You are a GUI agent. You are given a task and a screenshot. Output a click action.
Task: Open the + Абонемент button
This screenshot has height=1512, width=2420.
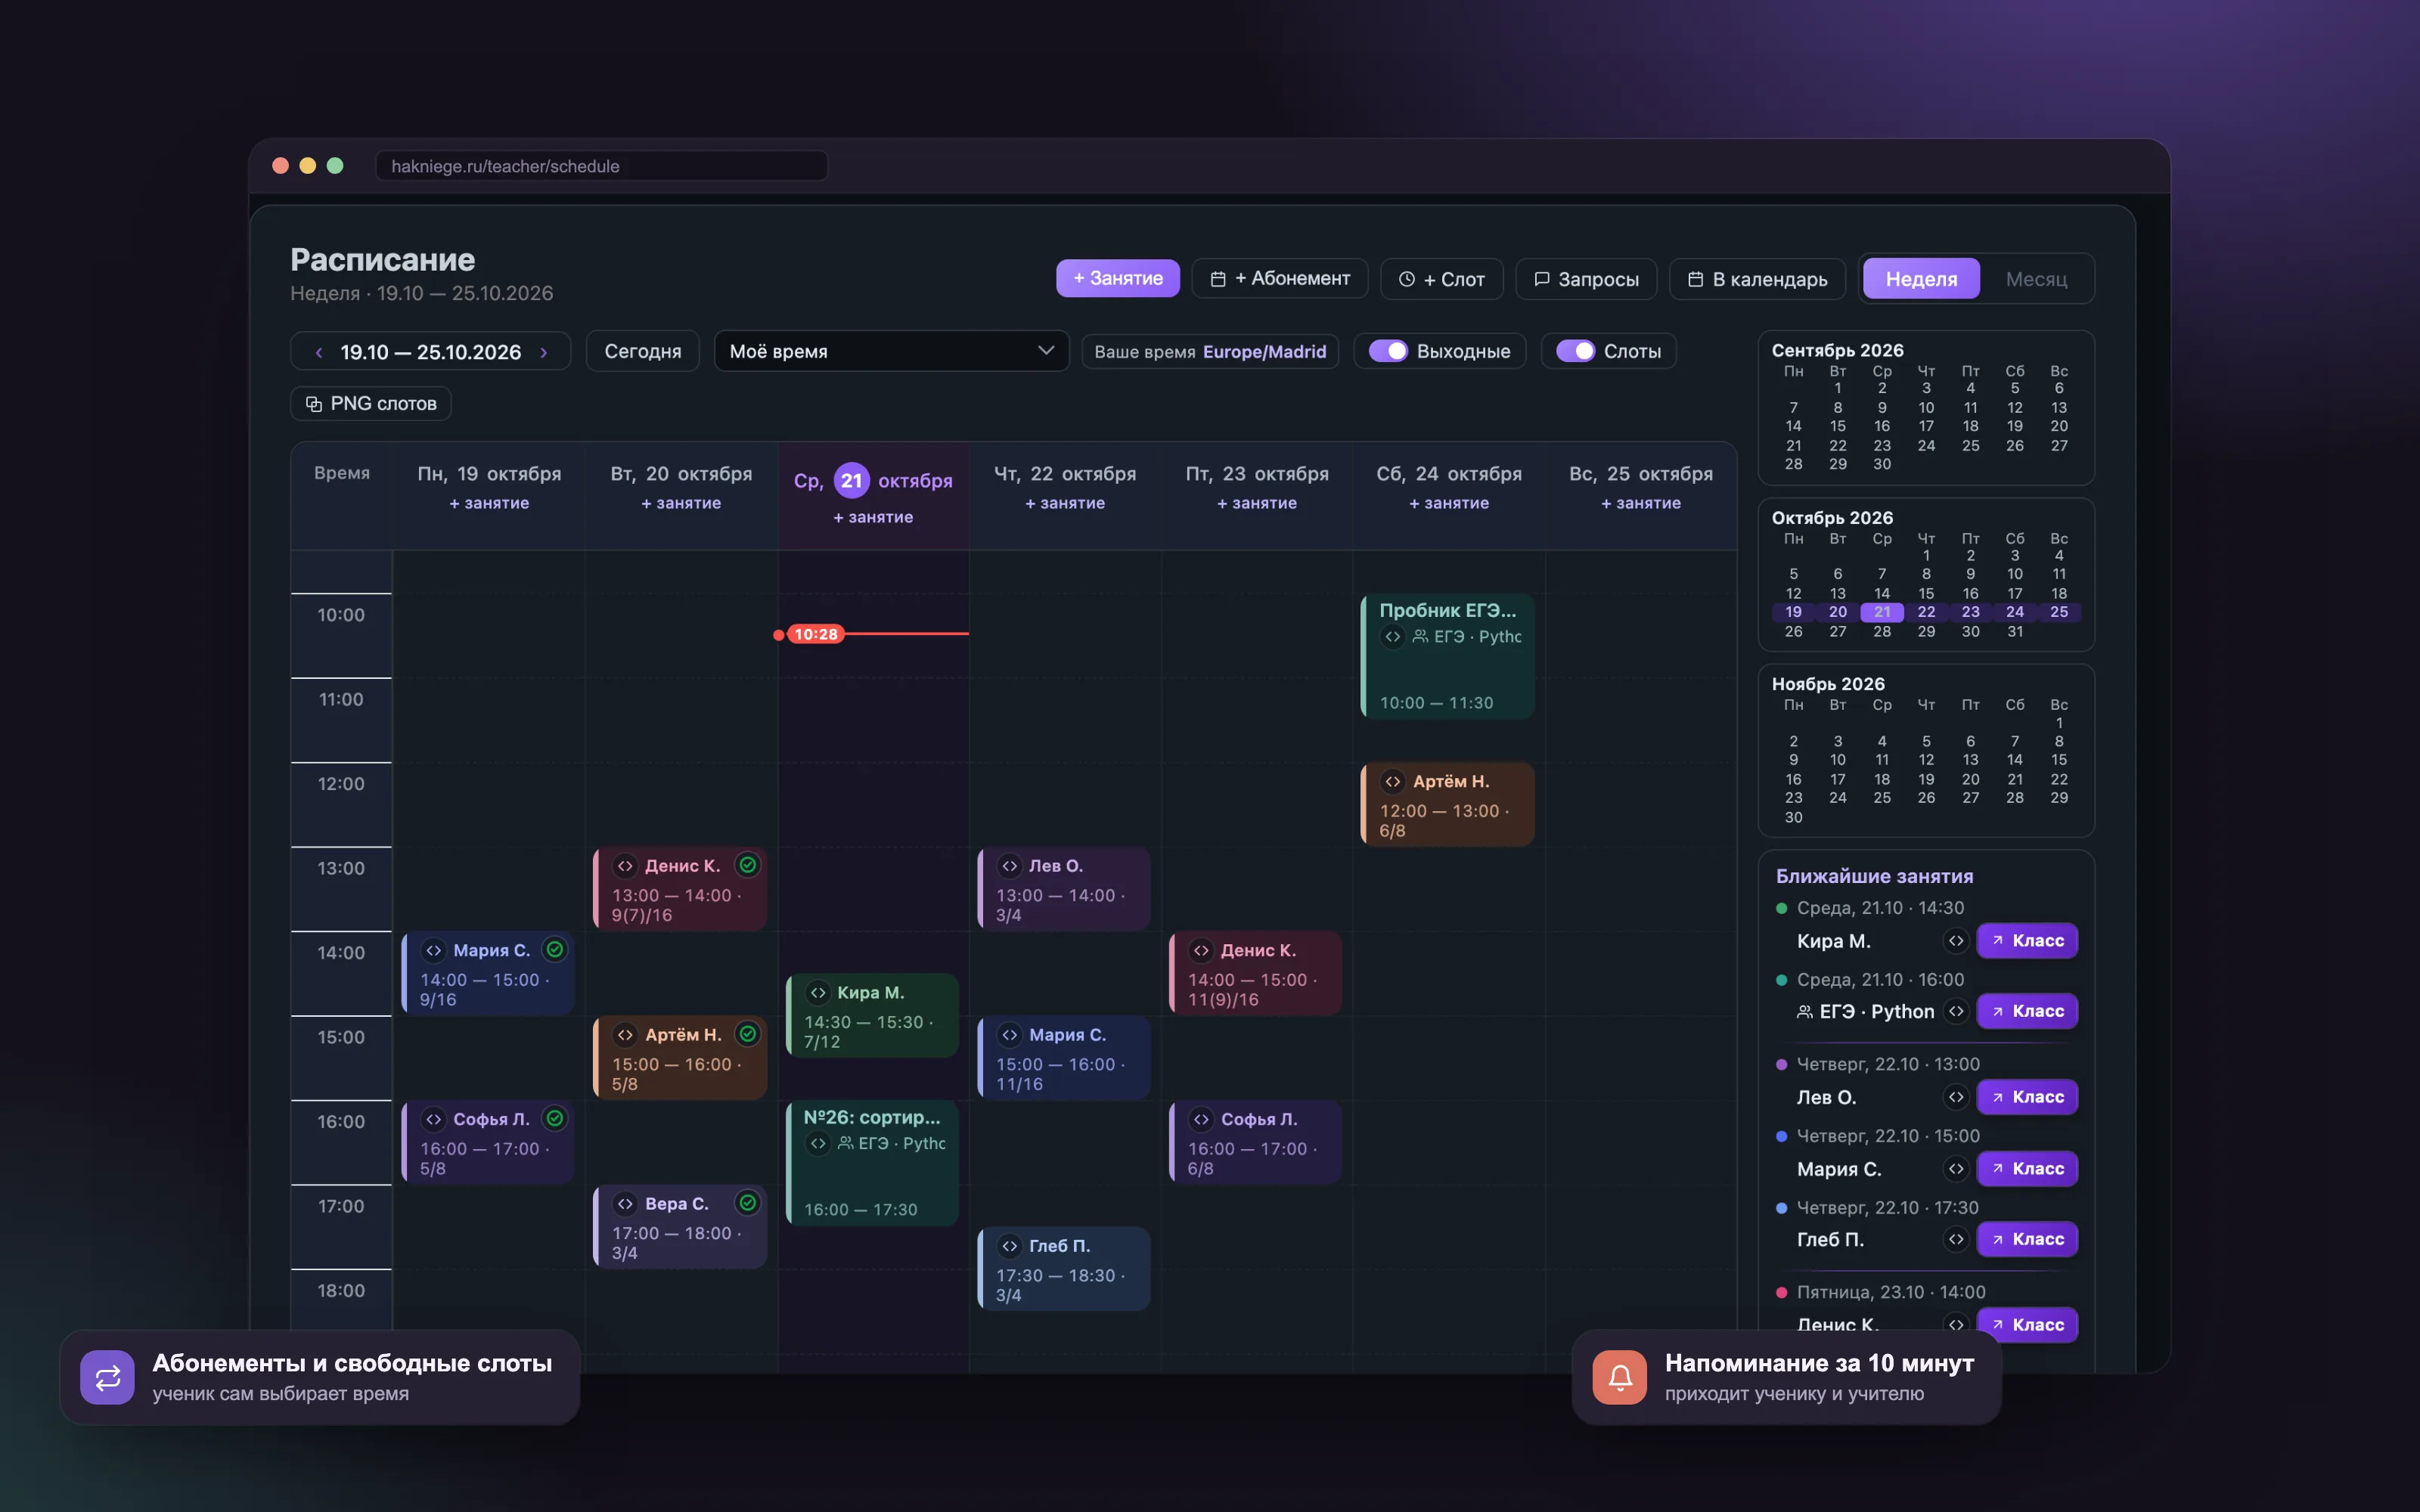click(x=1279, y=278)
